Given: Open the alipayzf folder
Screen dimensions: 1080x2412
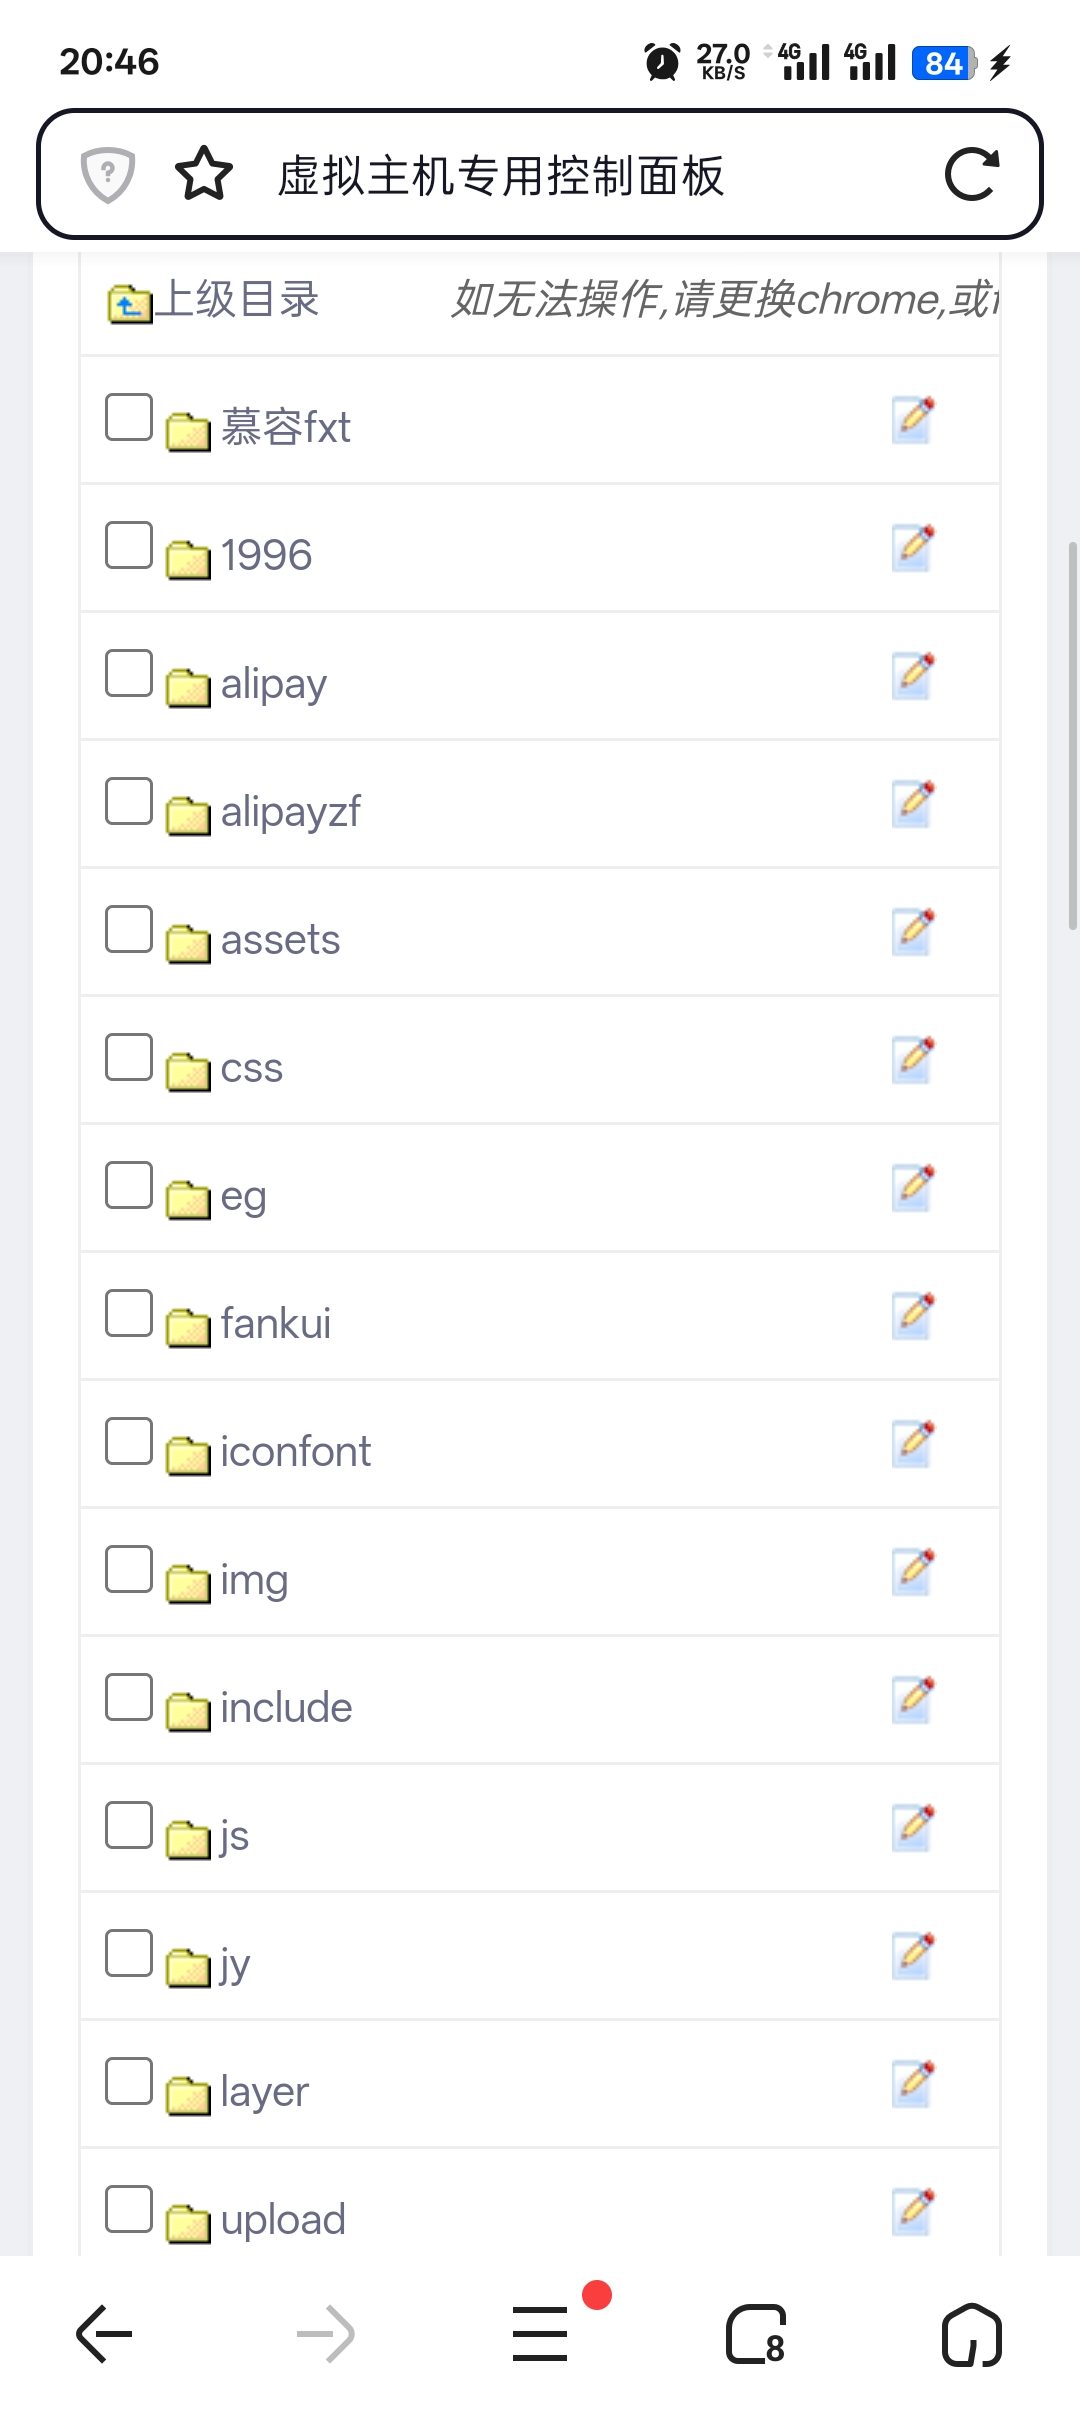Looking at the screenshot, I should pos(290,812).
